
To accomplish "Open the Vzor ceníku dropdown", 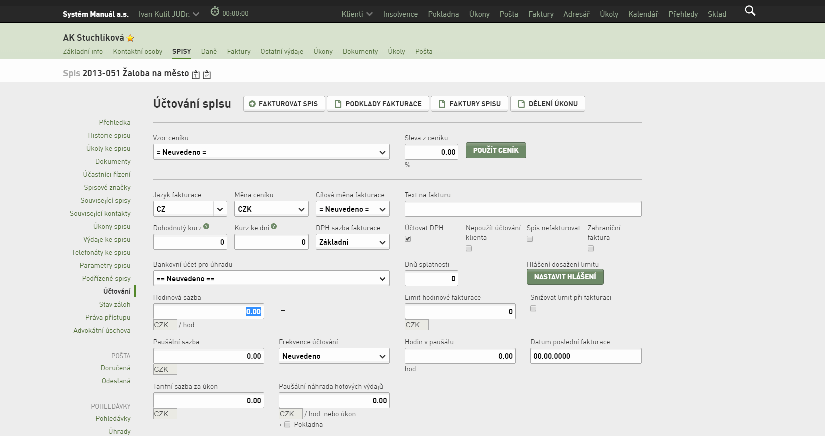I will (x=271, y=152).
